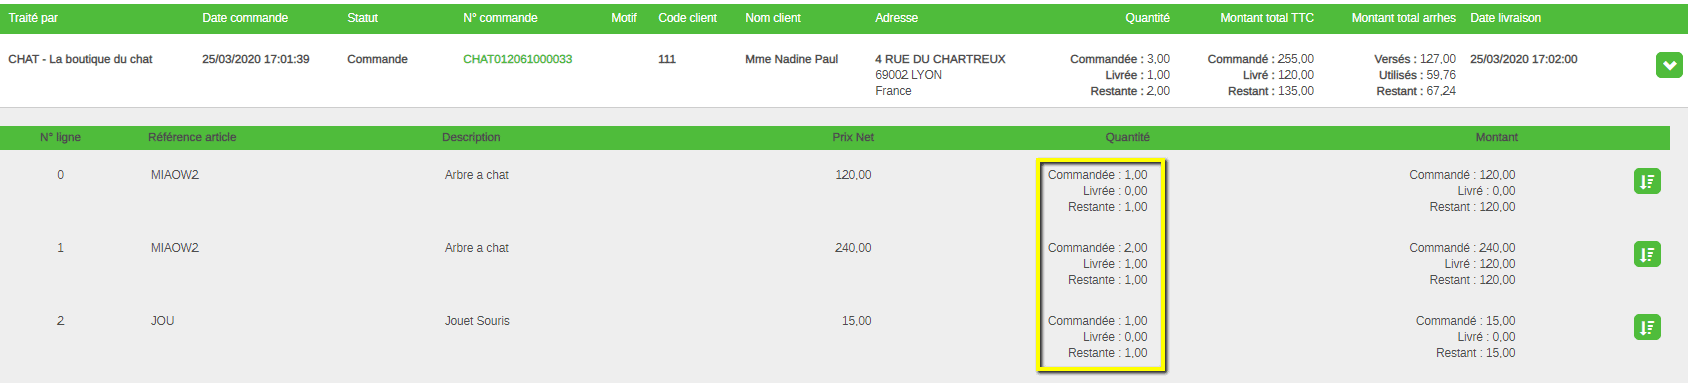The width and height of the screenshot is (1688, 383).
Task: Click the Montant total arrhes header
Action: click(x=1404, y=18)
